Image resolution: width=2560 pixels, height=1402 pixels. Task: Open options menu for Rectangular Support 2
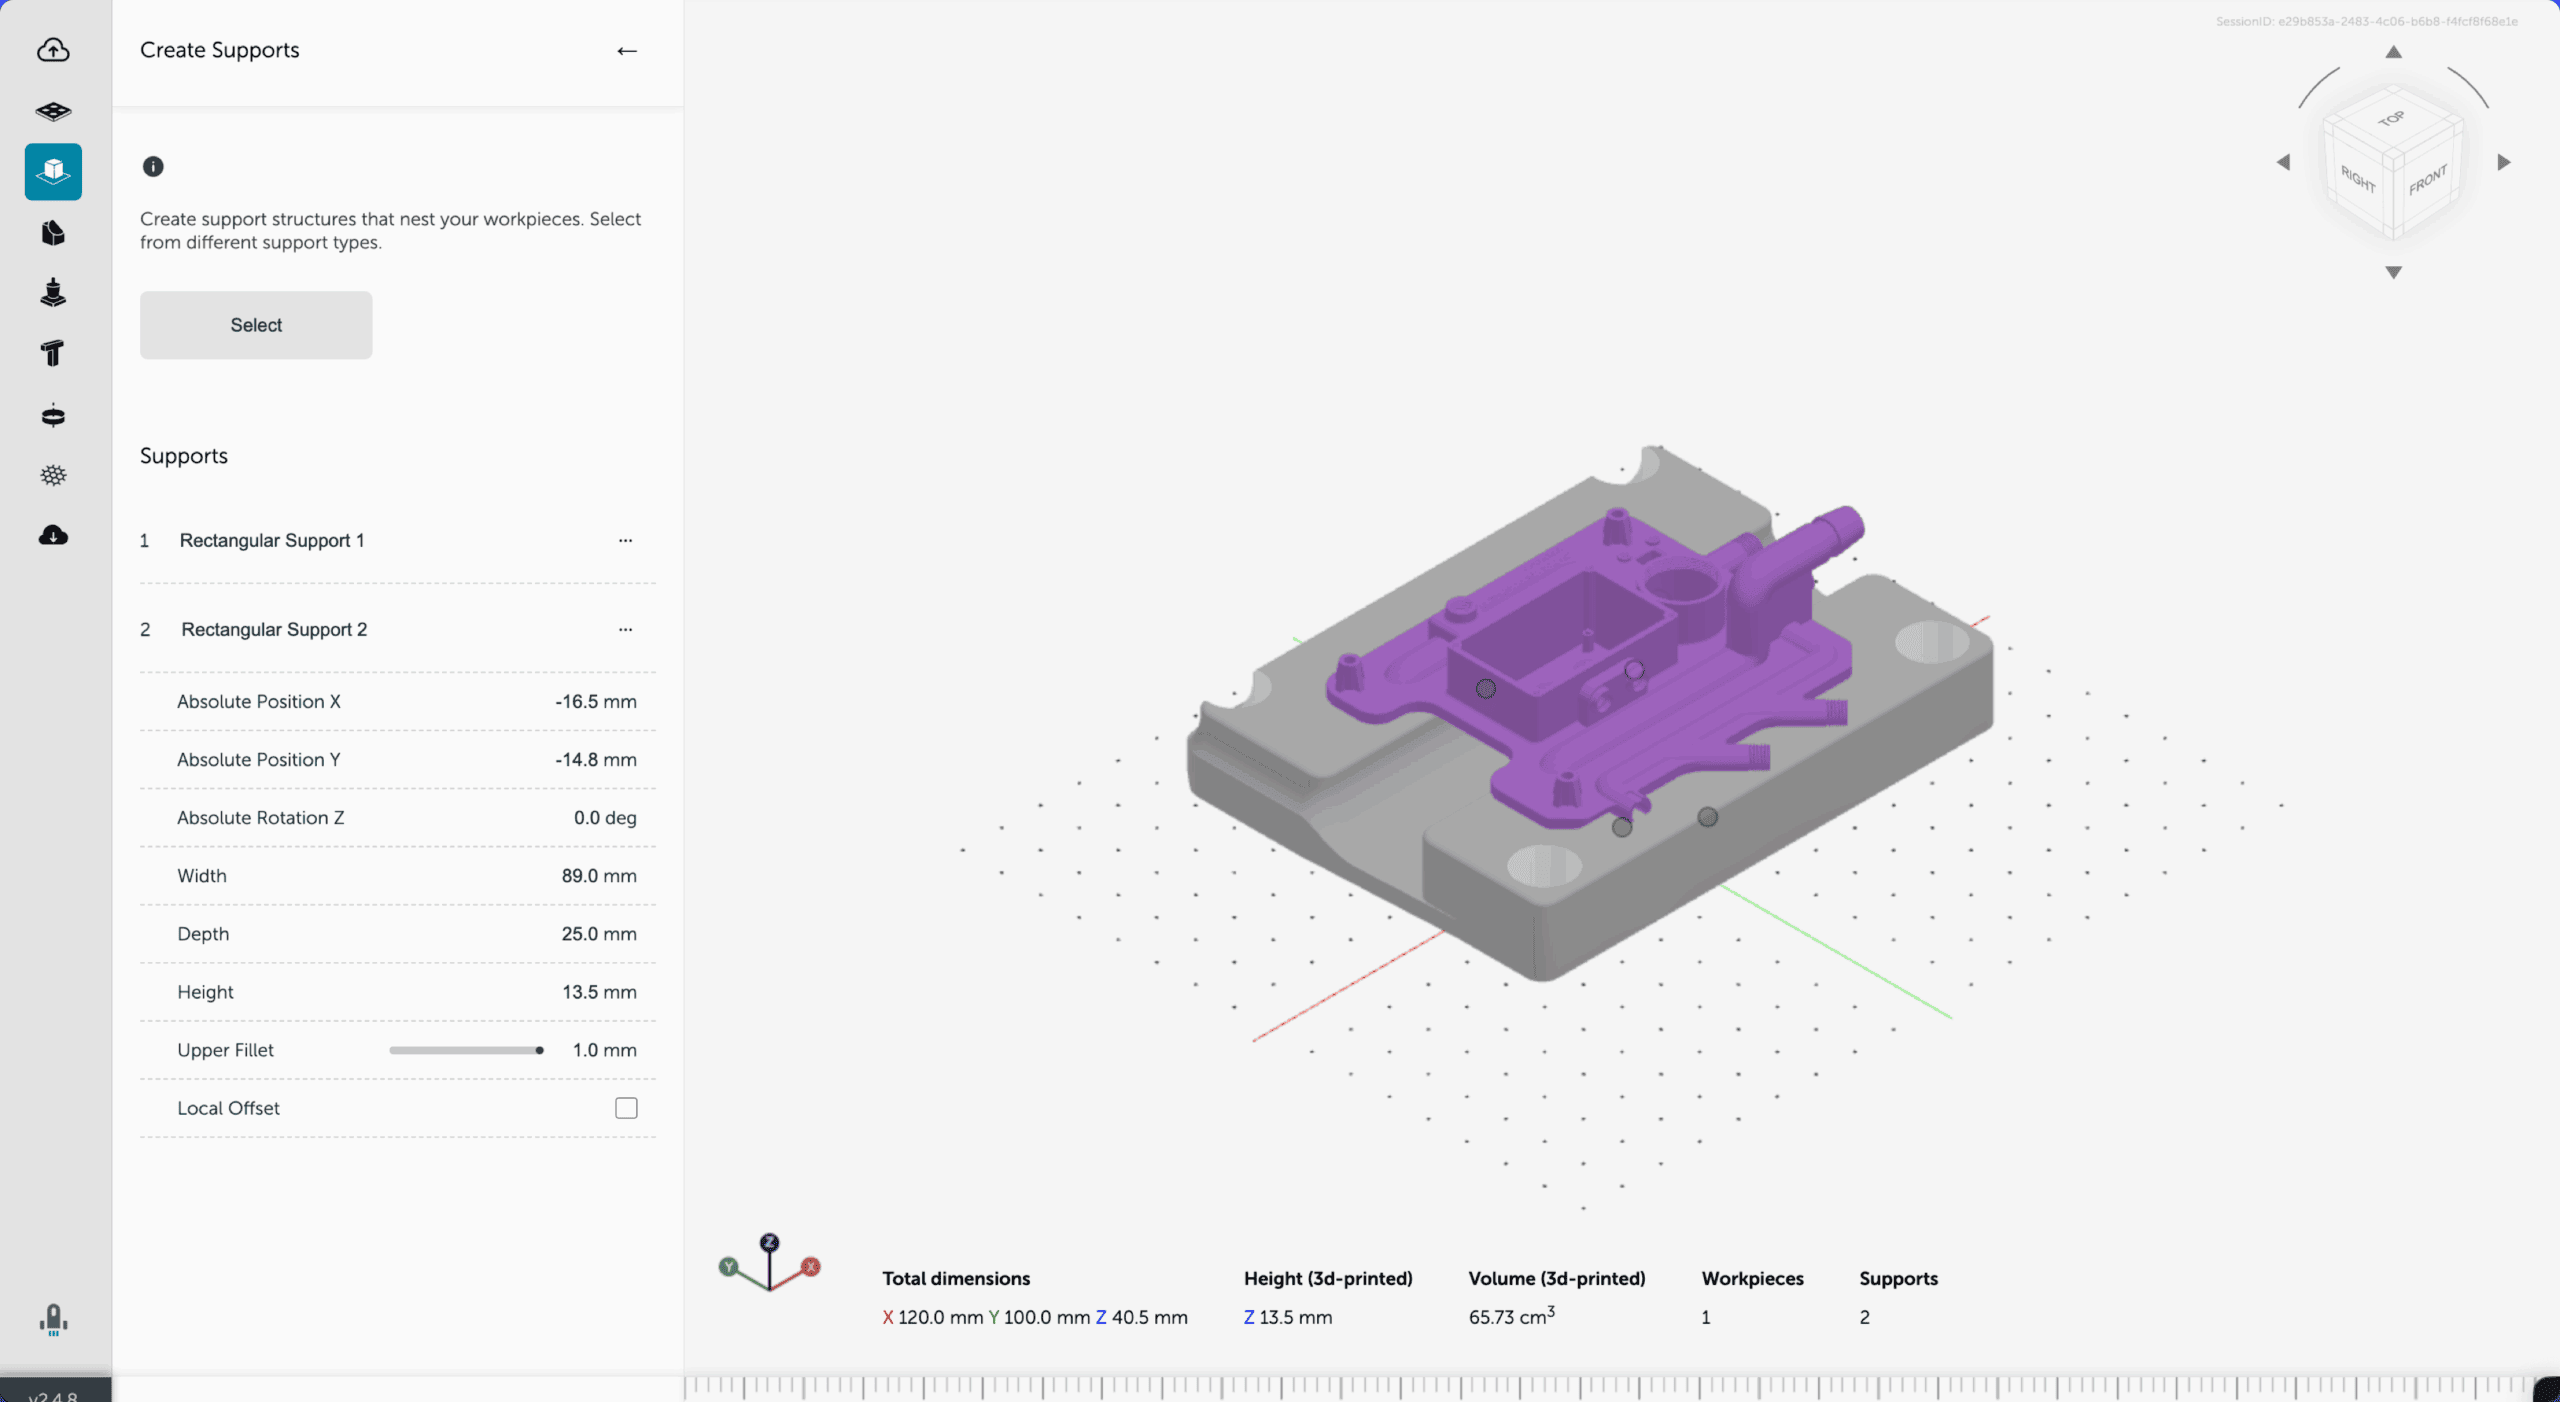tap(625, 629)
